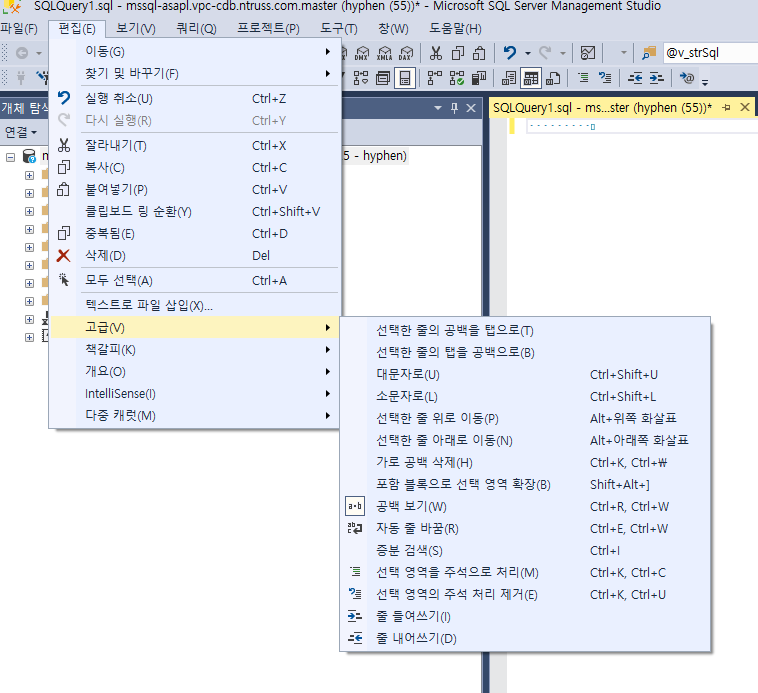Select 선택 영역의 주석 처리 제거(E)

525,594
